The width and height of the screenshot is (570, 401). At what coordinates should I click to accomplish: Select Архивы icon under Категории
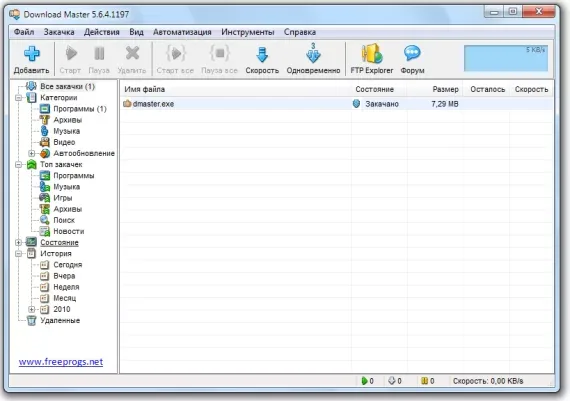45,120
